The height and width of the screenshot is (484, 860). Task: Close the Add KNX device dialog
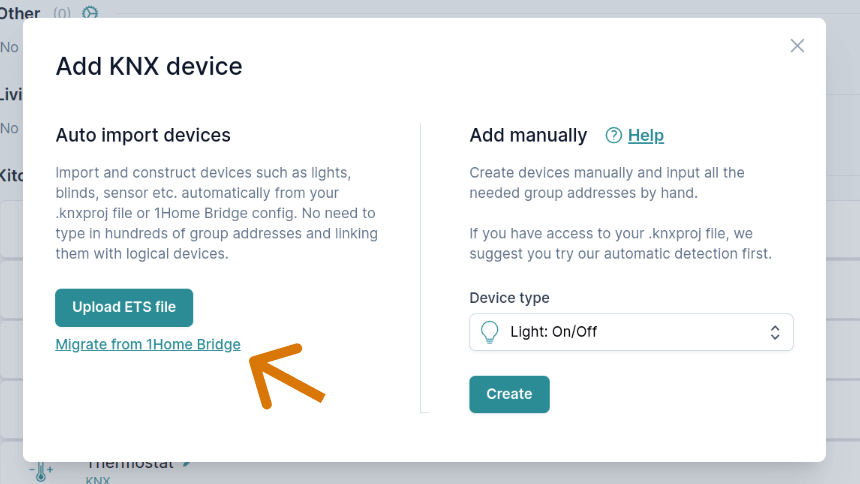(797, 46)
